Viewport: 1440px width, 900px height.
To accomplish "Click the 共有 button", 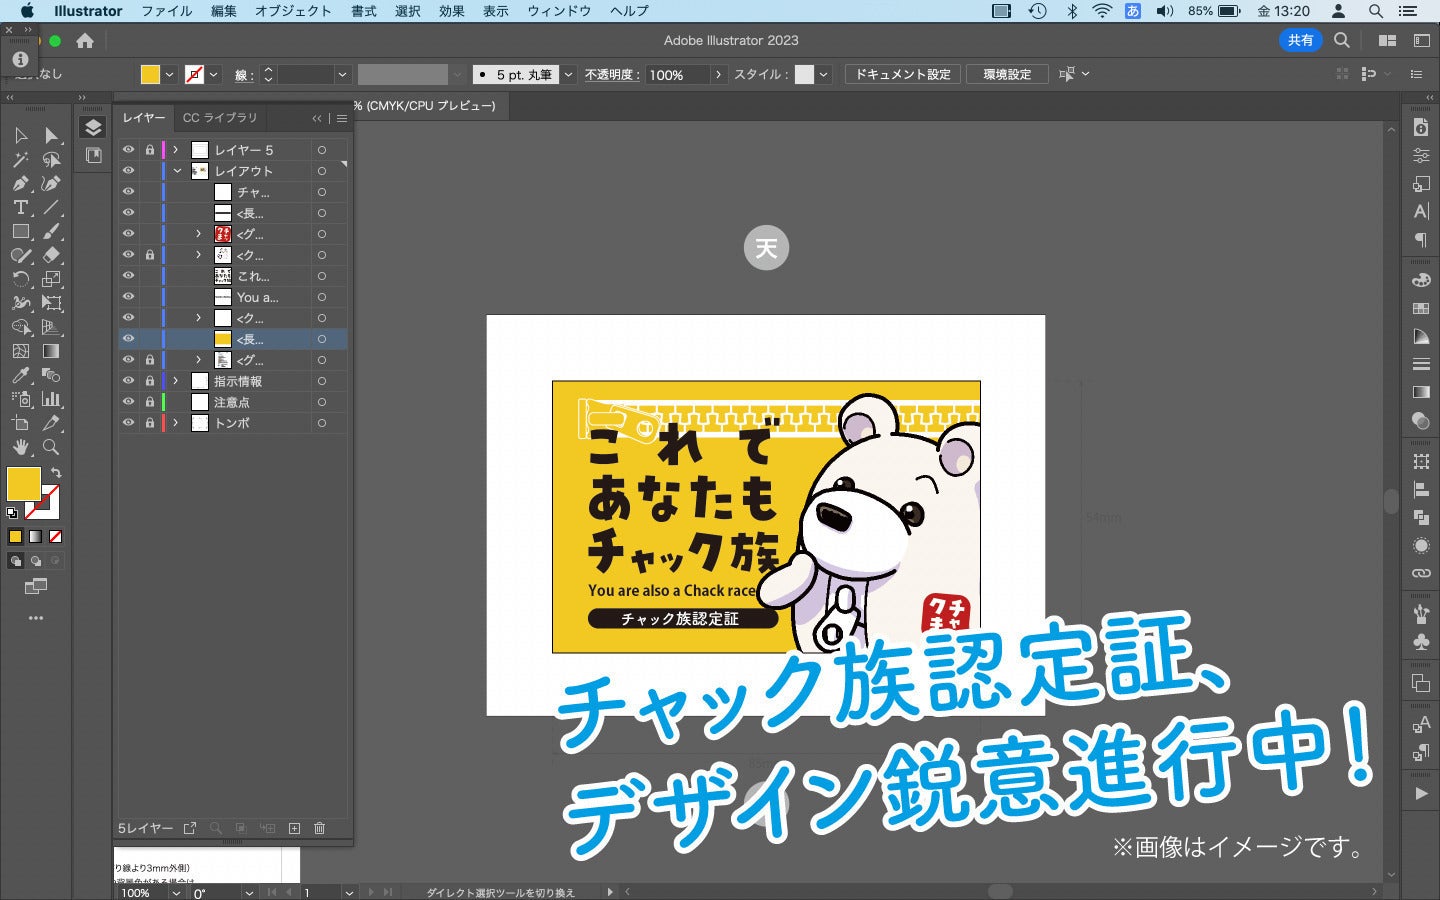I will [x=1300, y=40].
